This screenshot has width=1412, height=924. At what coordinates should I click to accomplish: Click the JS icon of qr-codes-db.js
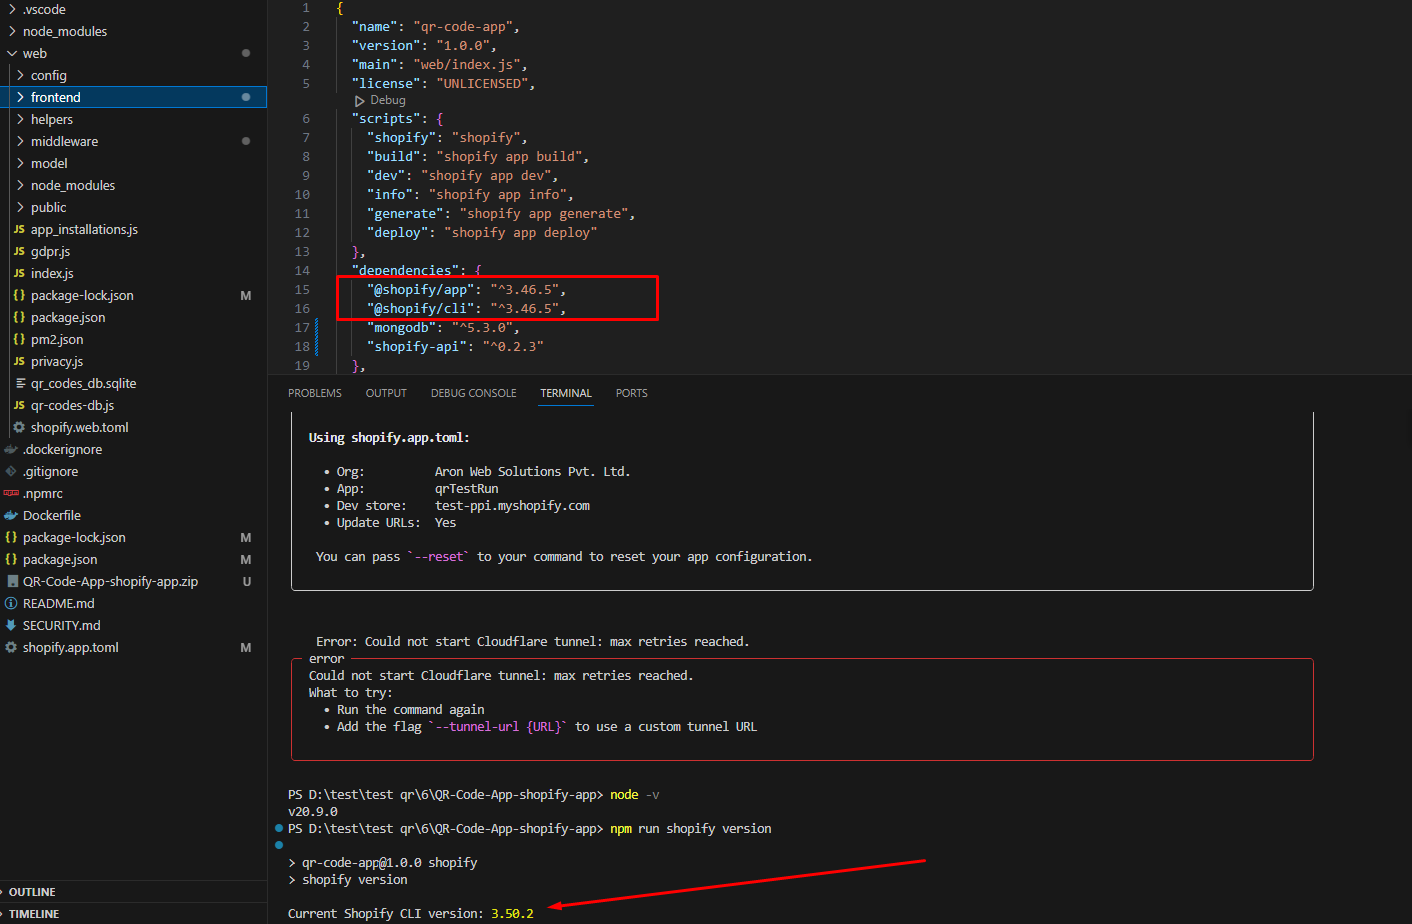point(19,405)
